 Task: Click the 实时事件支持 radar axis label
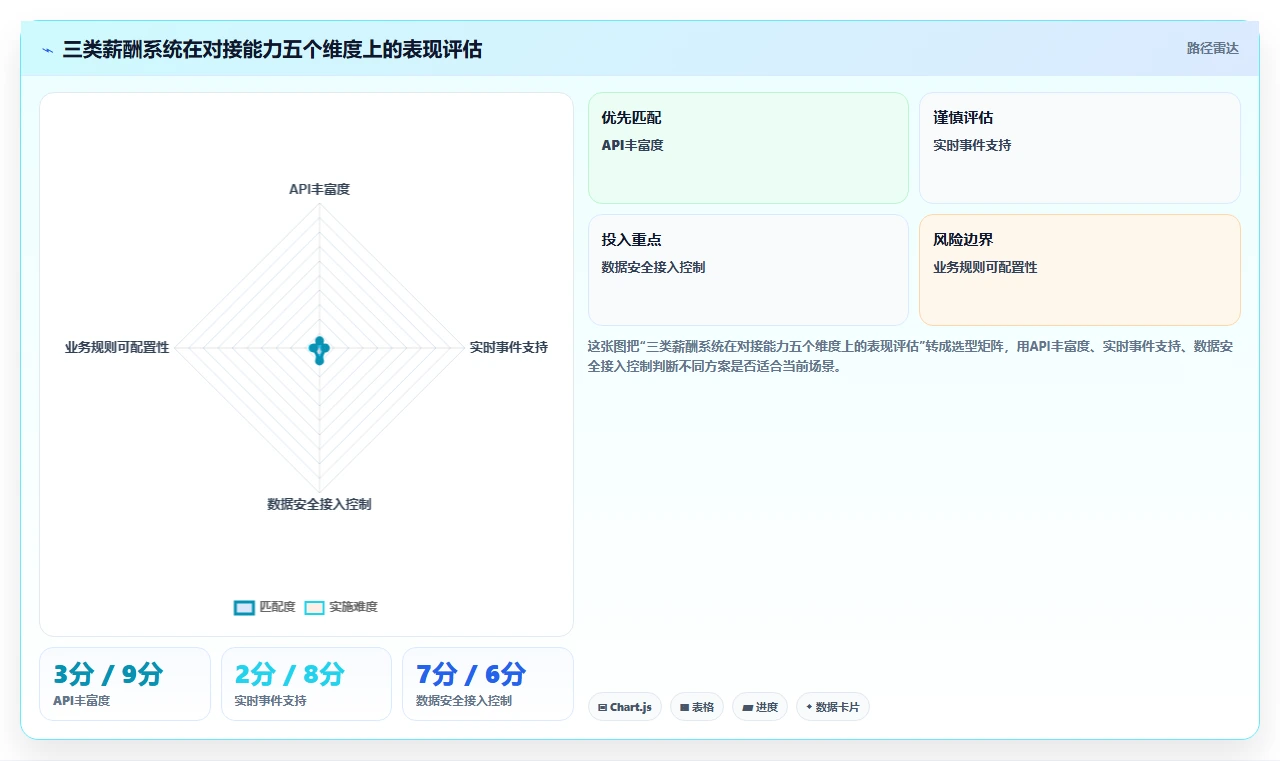click(x=509, y=348)
